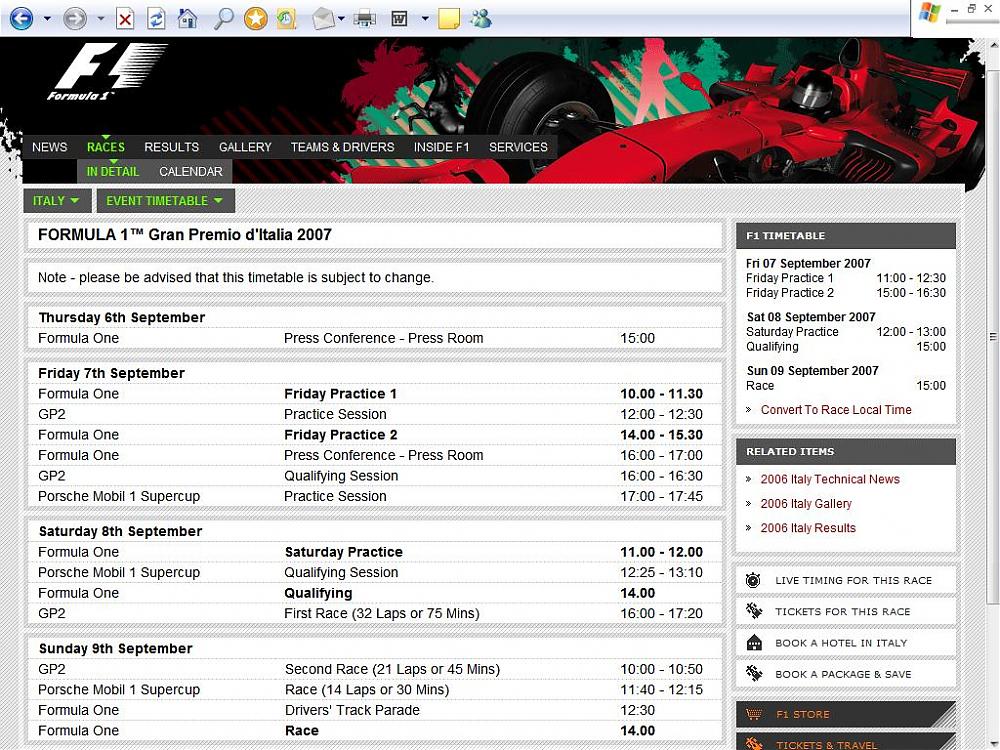Viewport: 1000px width, 750px height.
Task: Open the Back button history arrow
Action: 47,18
